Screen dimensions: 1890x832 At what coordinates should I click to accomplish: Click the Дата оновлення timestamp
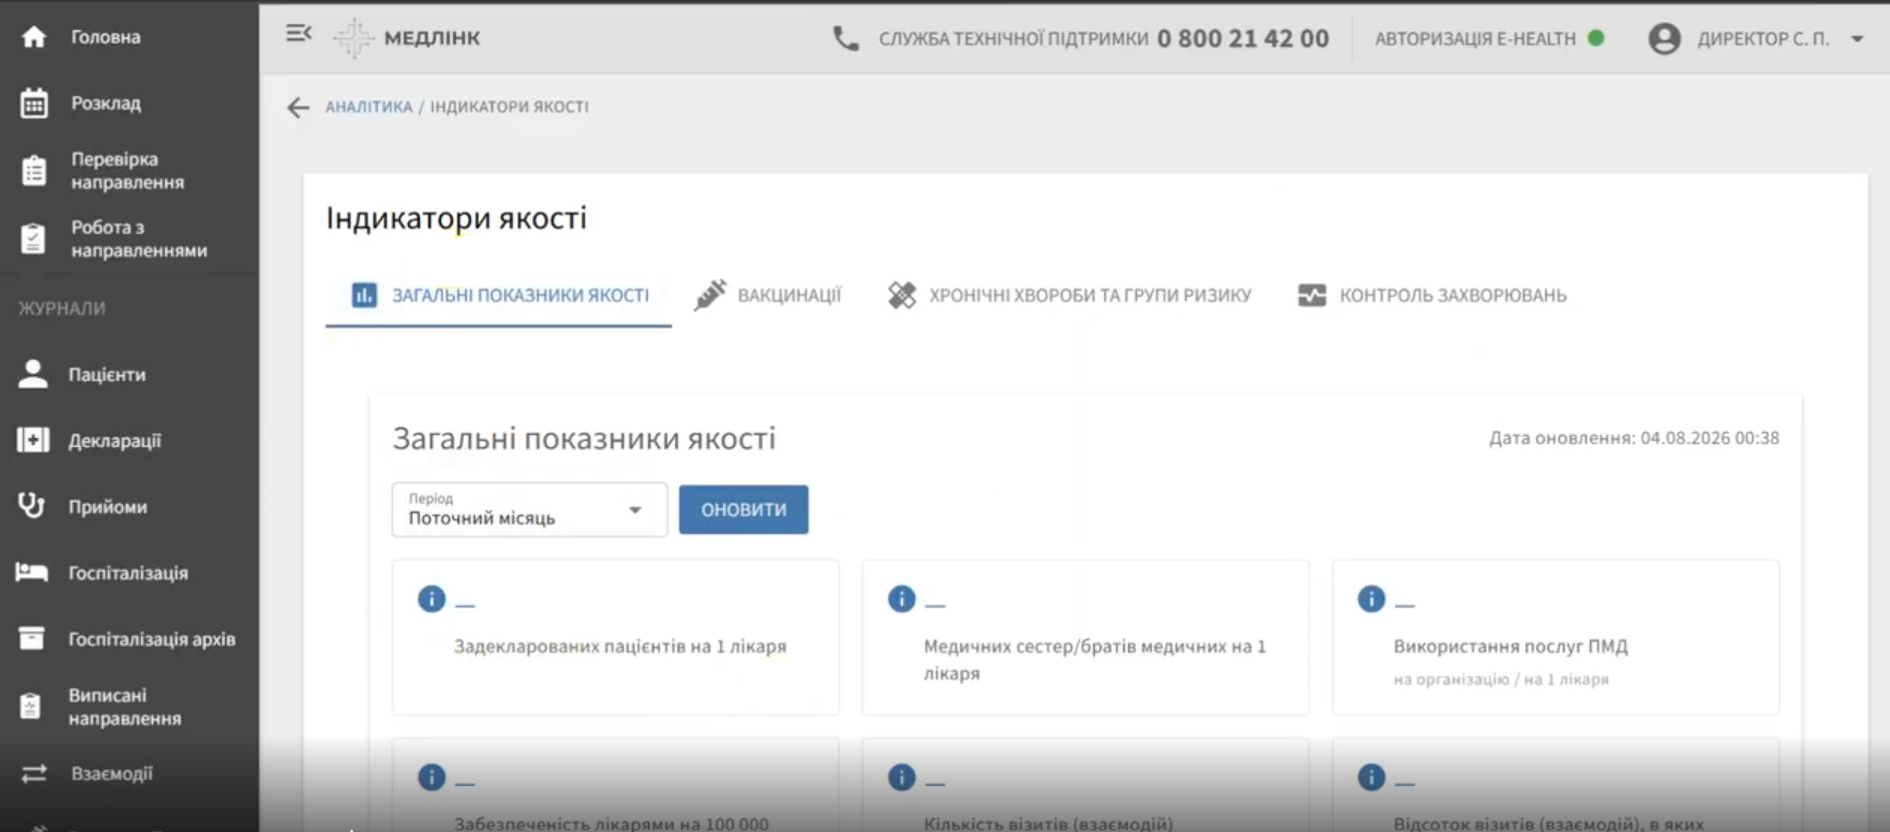(1634, 438)
